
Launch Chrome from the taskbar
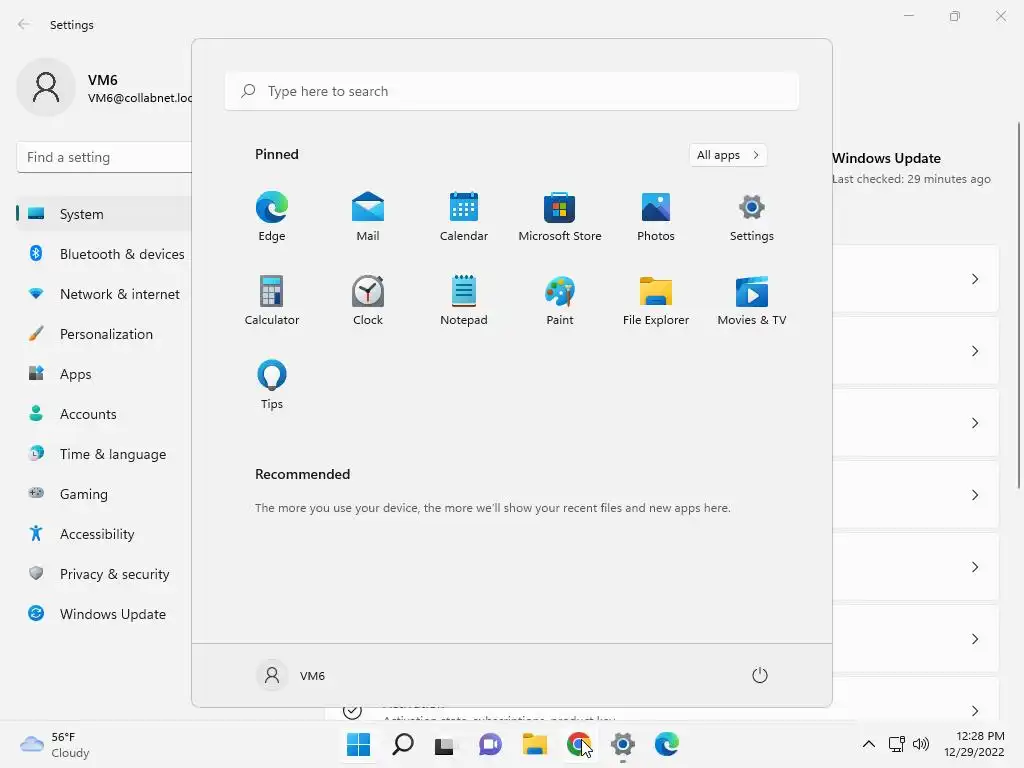[579, 744]
